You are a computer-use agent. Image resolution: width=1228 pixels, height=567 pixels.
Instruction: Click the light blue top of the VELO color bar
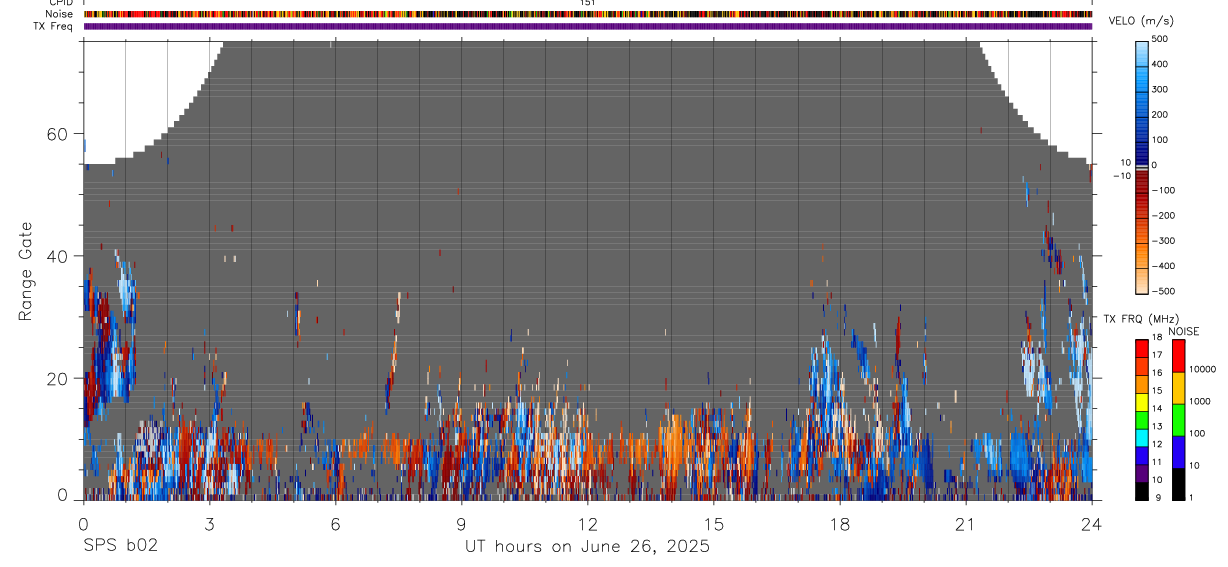pyautogui.click(x=1143, y=55)
